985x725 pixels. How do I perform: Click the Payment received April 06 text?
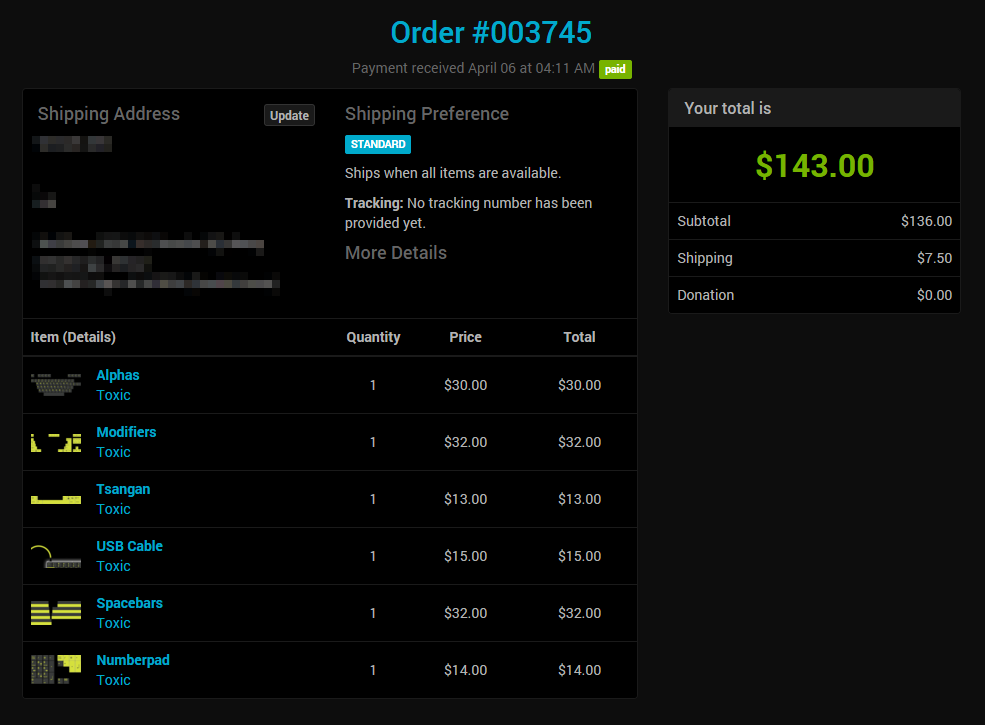click(x=473, y=68)
